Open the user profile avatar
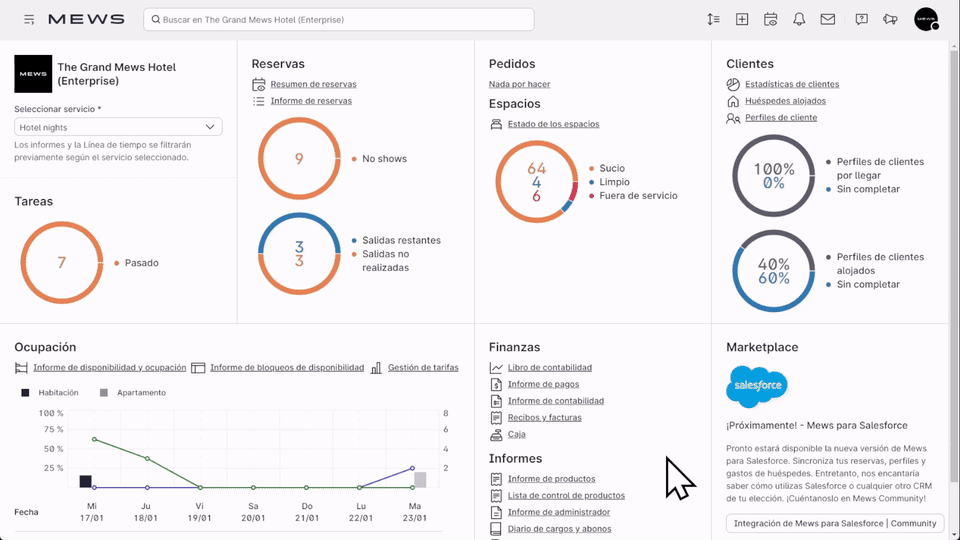 [x=926, y=19]
